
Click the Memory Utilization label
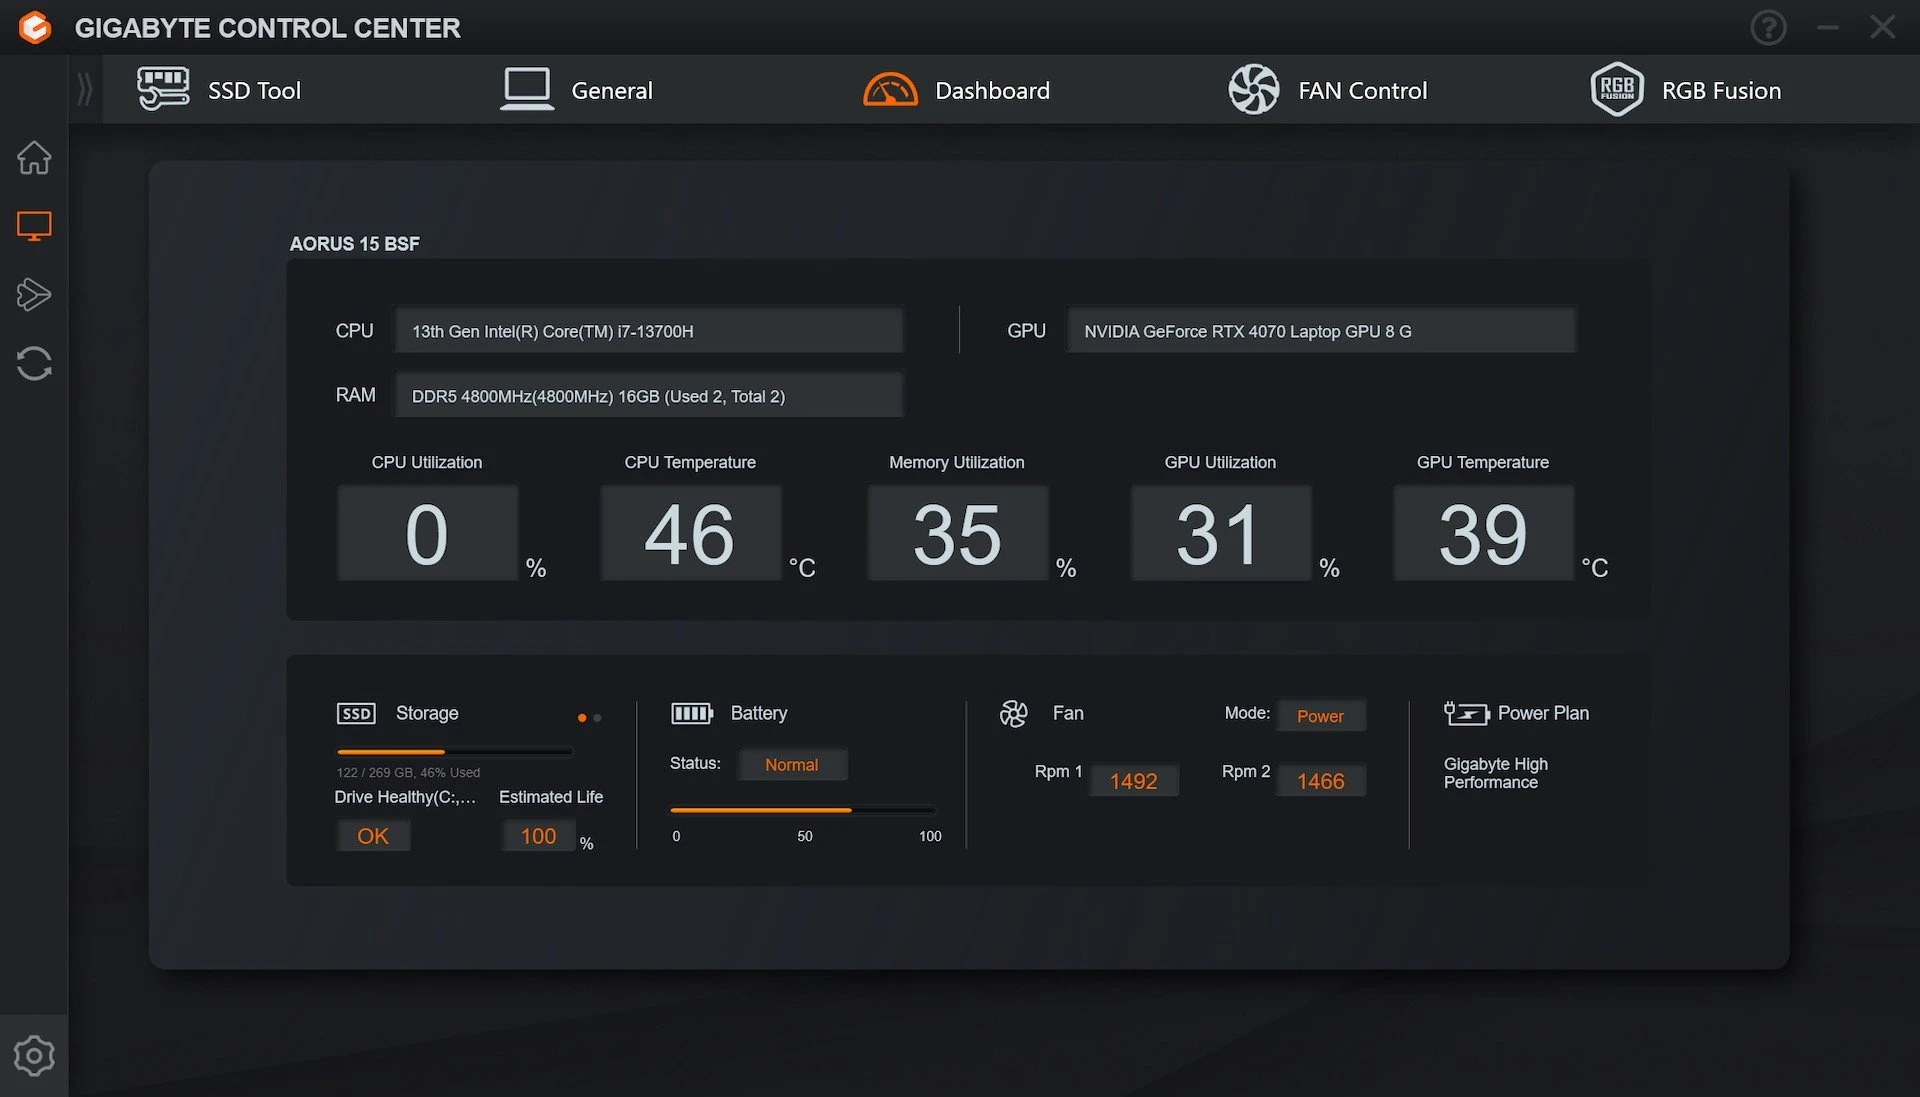pos(957,462)
